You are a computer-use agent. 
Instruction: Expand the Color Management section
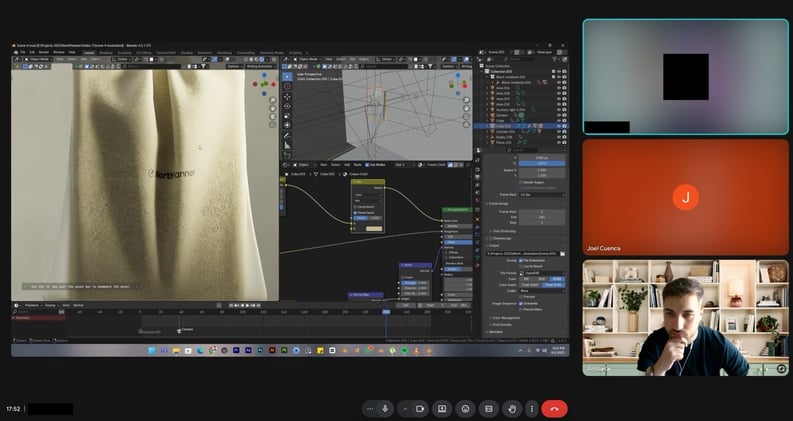pos(508,318)
